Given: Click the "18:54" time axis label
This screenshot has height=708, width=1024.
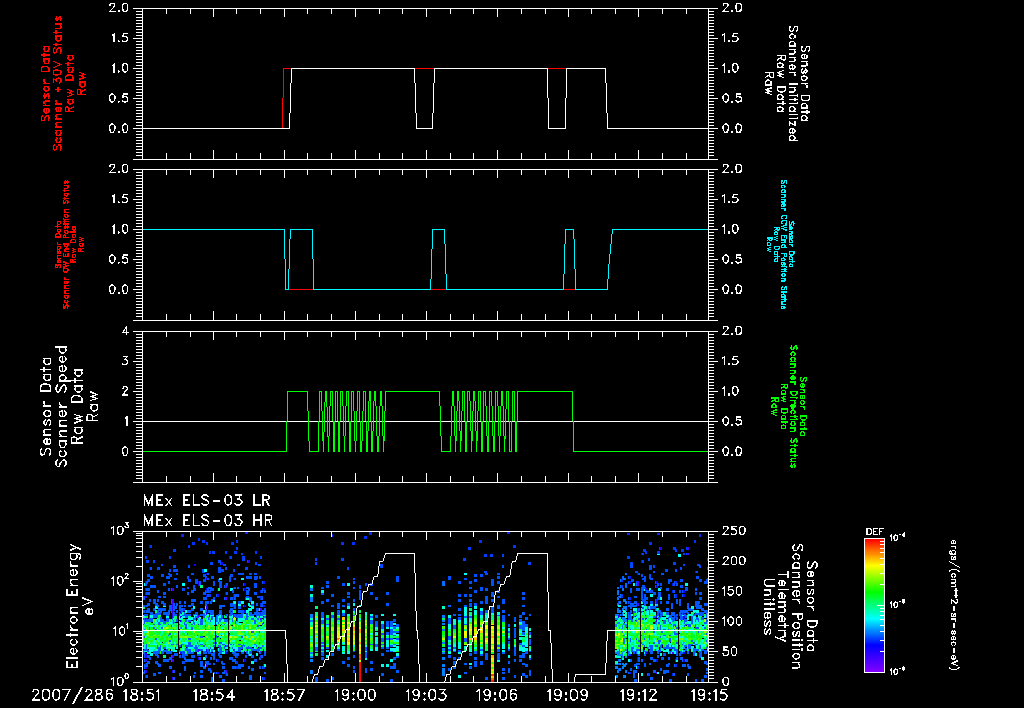Looking at the screenshot, I should [214, 695].
